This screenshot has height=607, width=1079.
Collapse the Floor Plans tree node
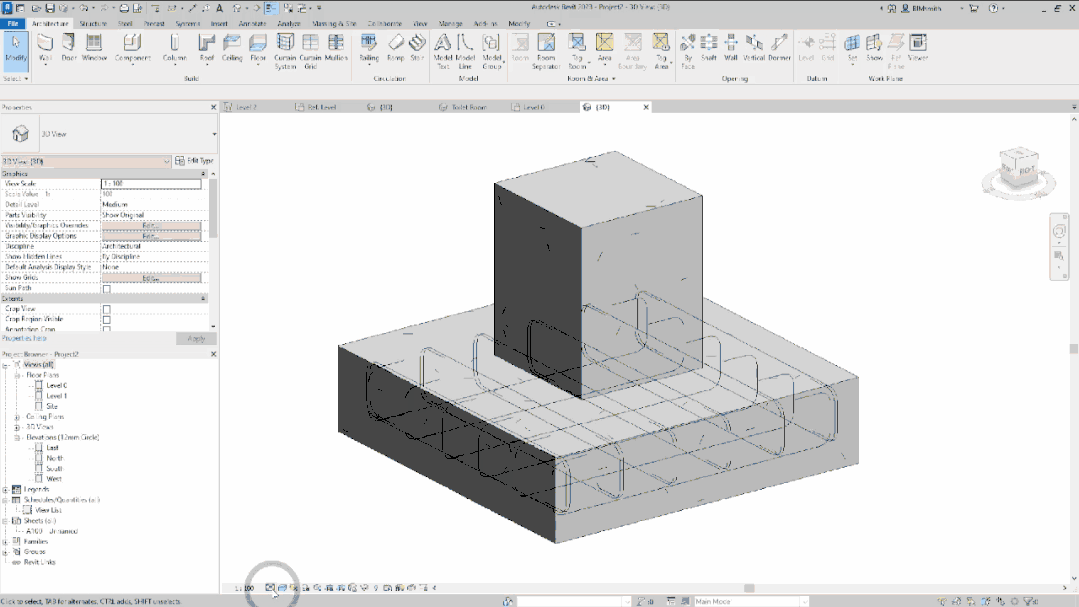click(x=17, y=375)
